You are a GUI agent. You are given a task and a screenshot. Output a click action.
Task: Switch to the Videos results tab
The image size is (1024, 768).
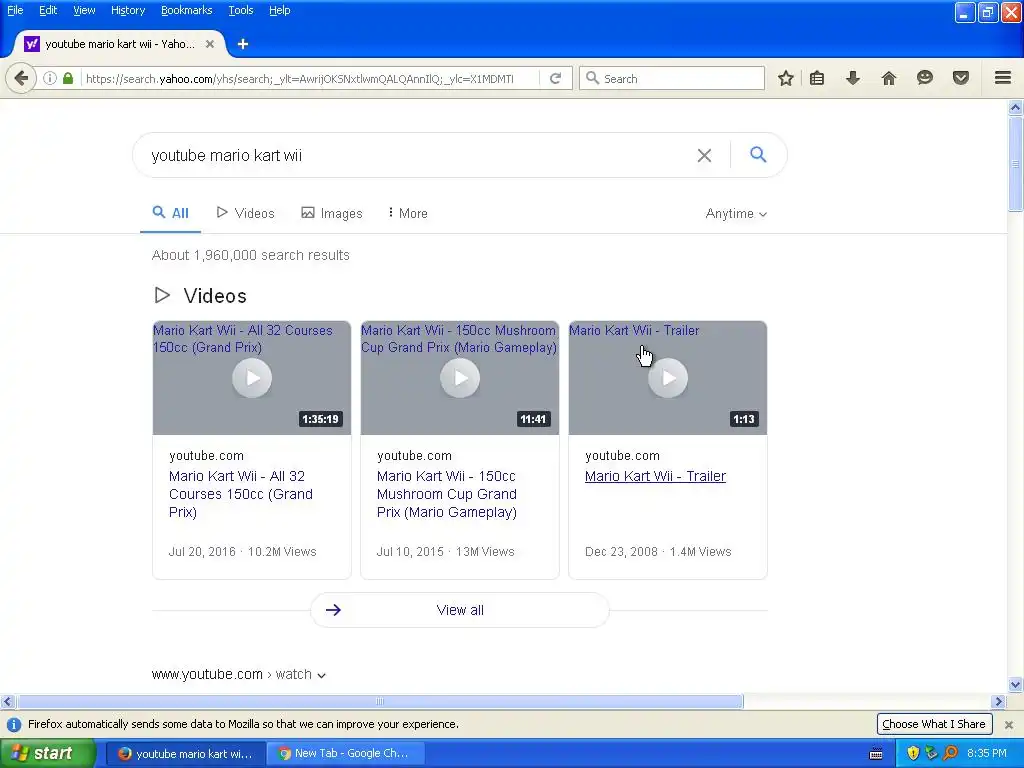point(246,213)
